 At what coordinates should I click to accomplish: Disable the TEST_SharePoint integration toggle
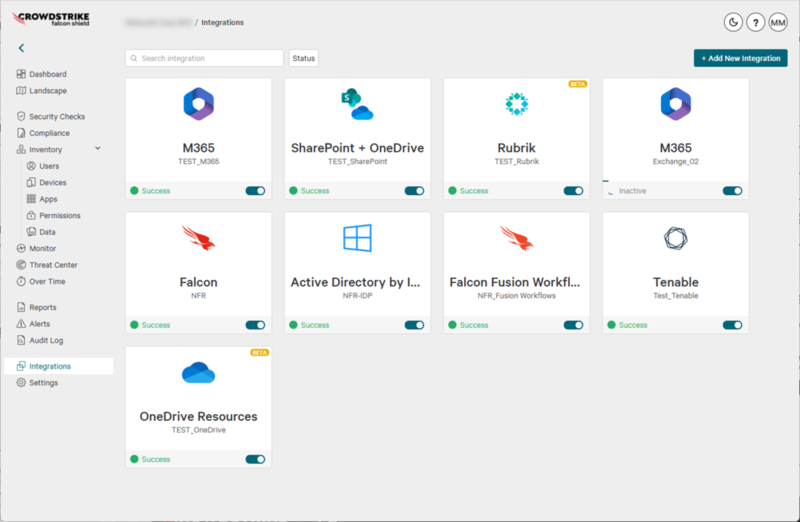[414, 191]
